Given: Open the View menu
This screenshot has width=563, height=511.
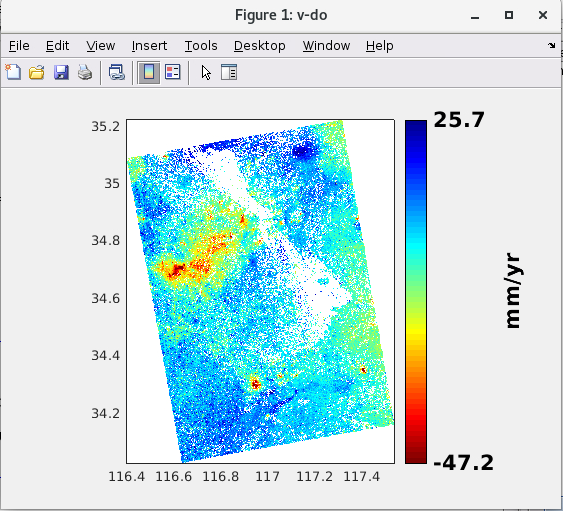Looking at the screenshot, I should pyautogui.click(x=101, y=46).
